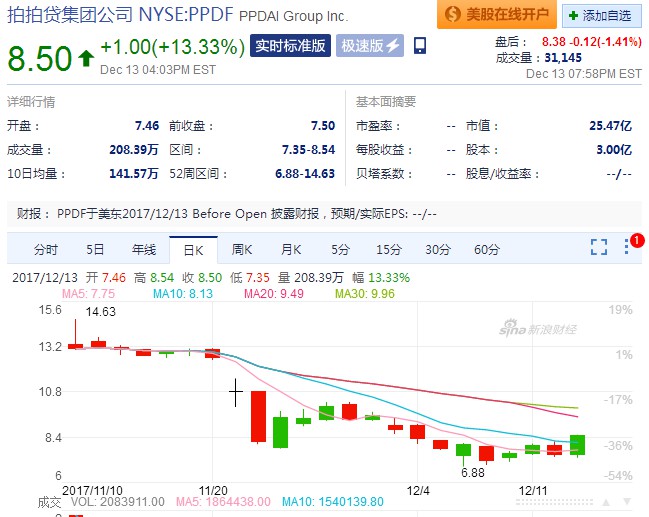This screenshot has height=517, width=649.
Task: Click the green price up arrow
Action: click(x=86, y=58)
